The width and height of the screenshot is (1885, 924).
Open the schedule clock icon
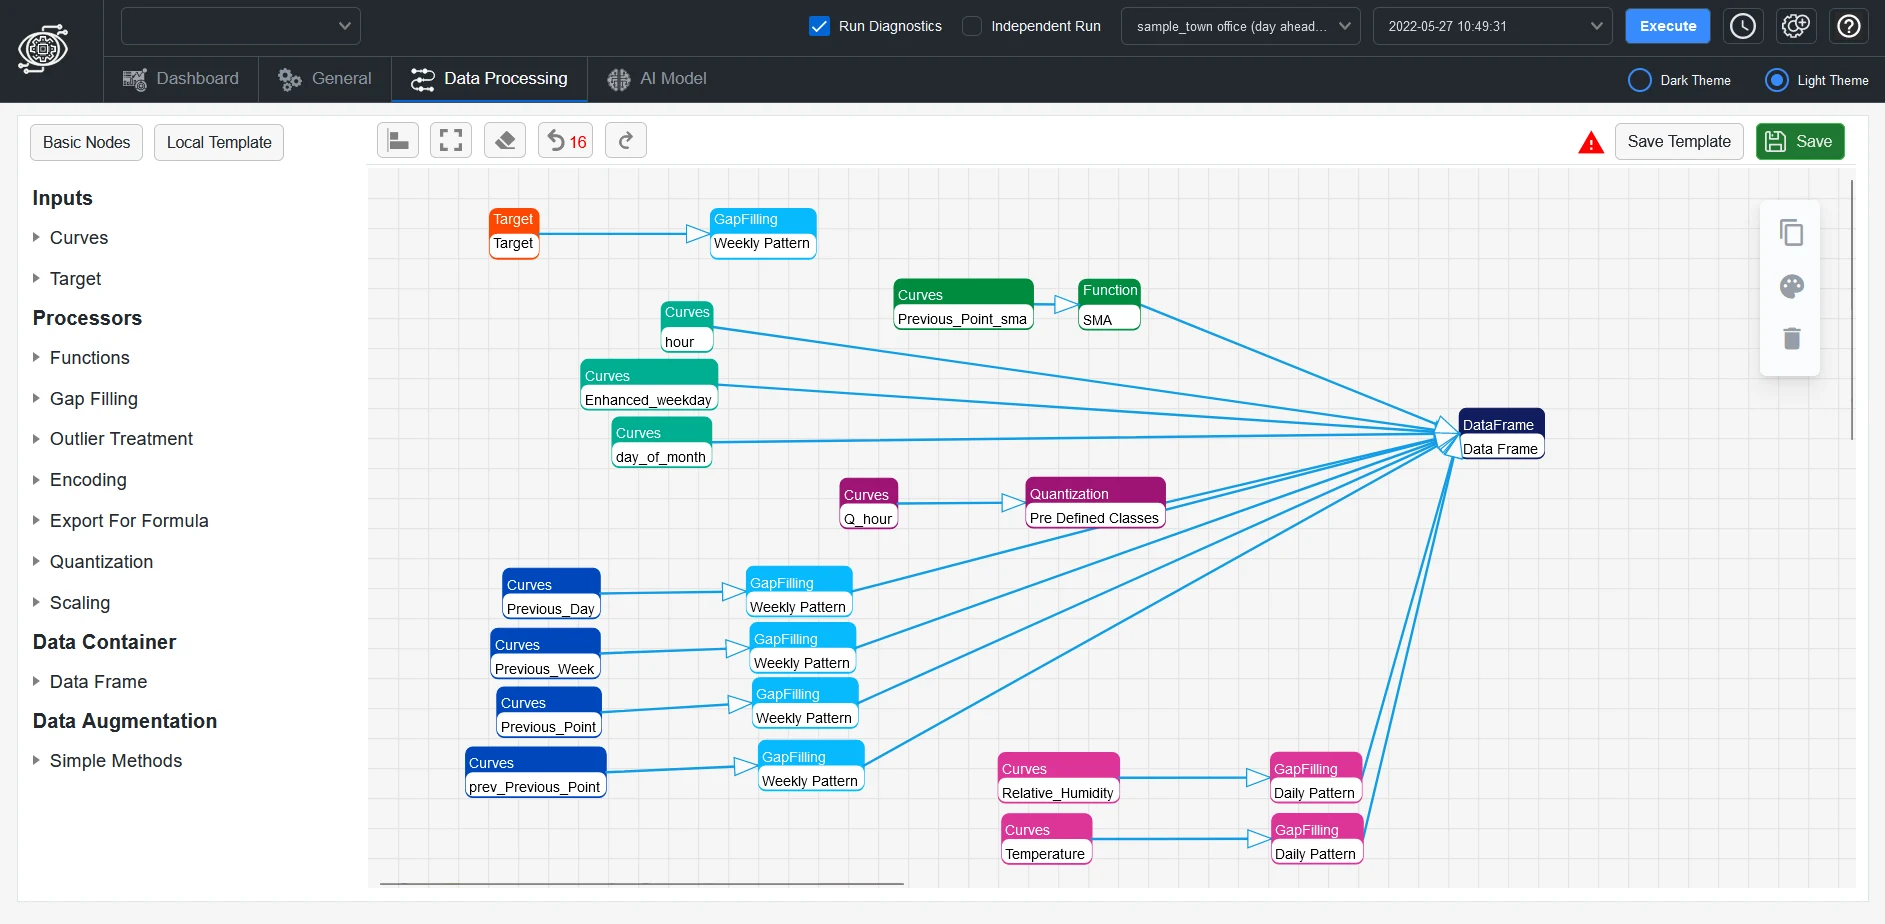pos(1743,26)
